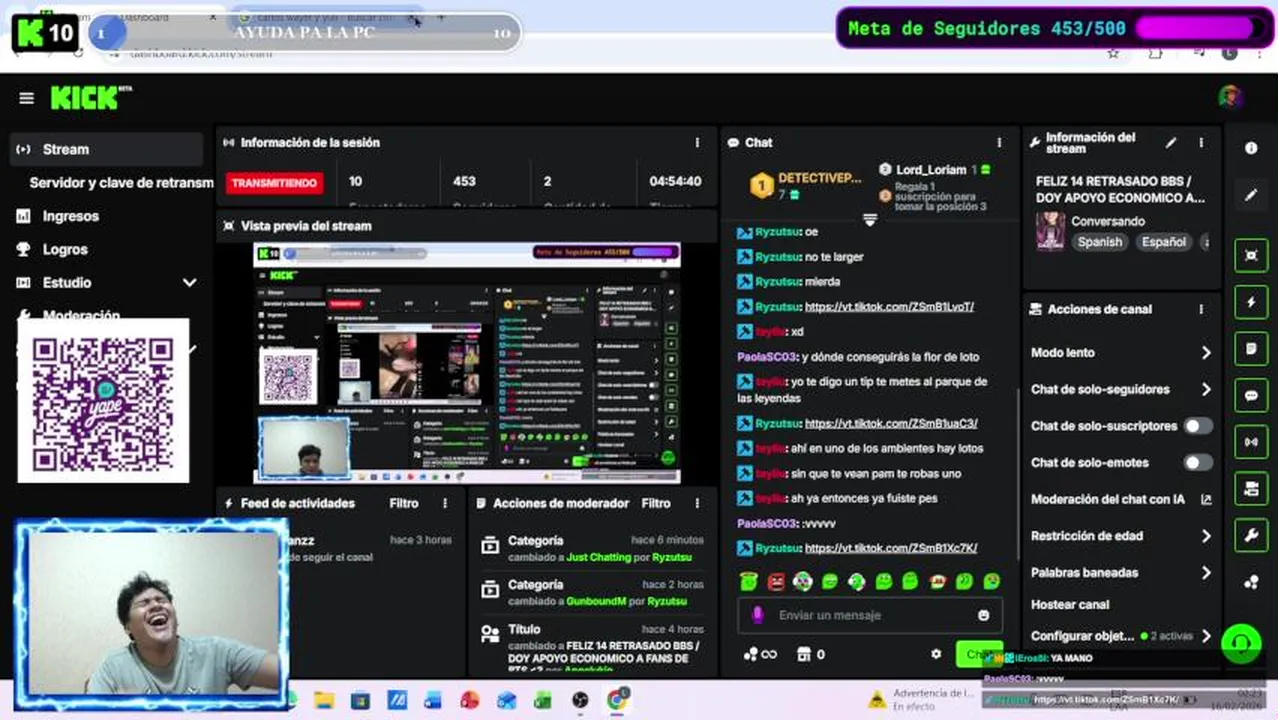
Task: Open Filtro in Acciones de moderador
Action: [656, 503]
